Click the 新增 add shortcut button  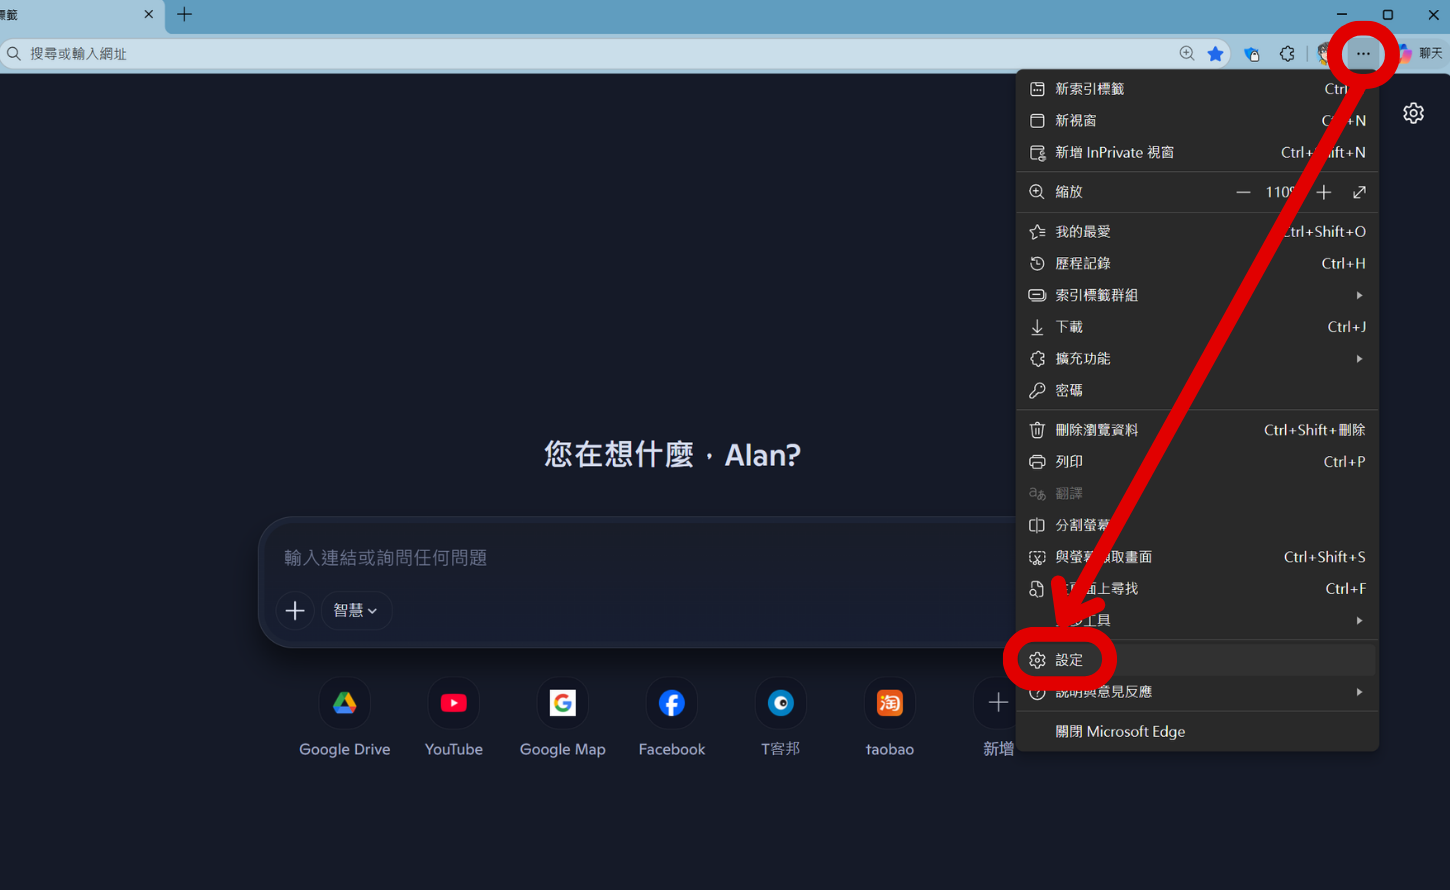tap(997, 702)
